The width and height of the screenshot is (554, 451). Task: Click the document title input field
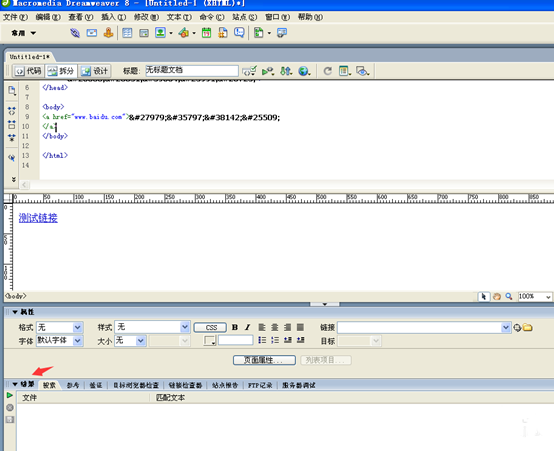click(x=192, y=70)
